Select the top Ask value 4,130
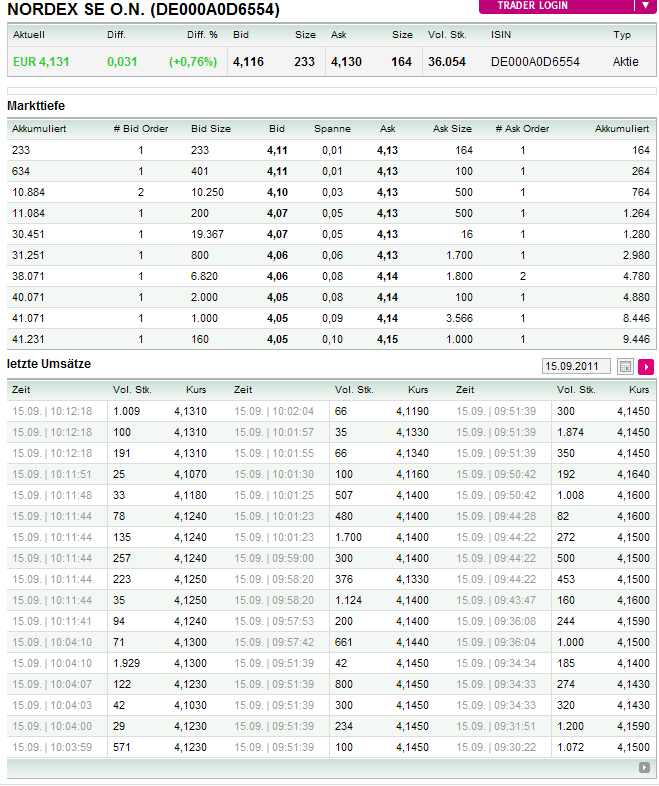This screenshot has width=659, height=786. pos(346,62)
